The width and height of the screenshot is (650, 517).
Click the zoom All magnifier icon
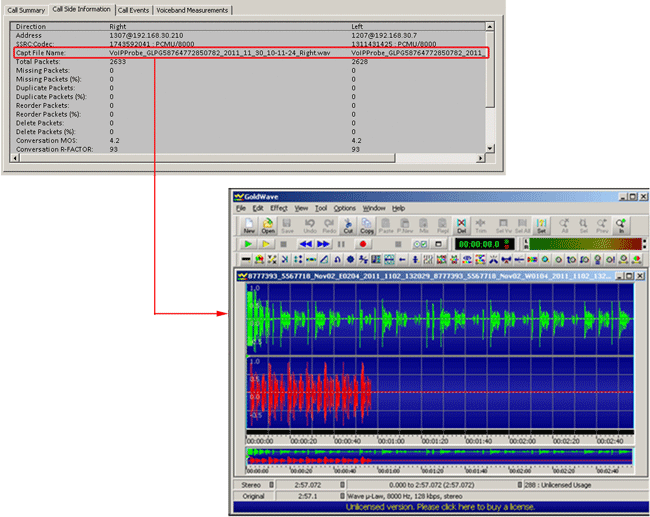[x=564, y=226]
